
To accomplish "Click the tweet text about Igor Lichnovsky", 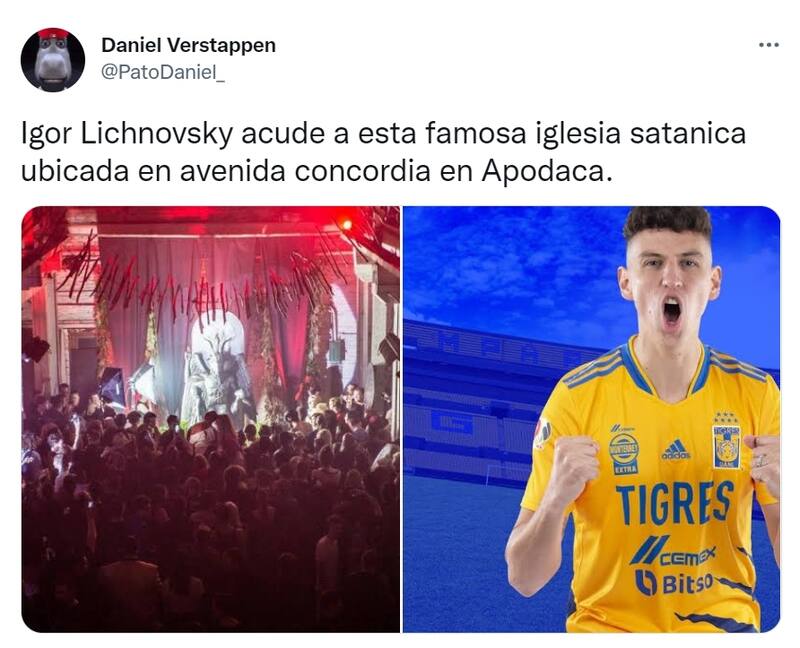I will (x=384, y=152).
